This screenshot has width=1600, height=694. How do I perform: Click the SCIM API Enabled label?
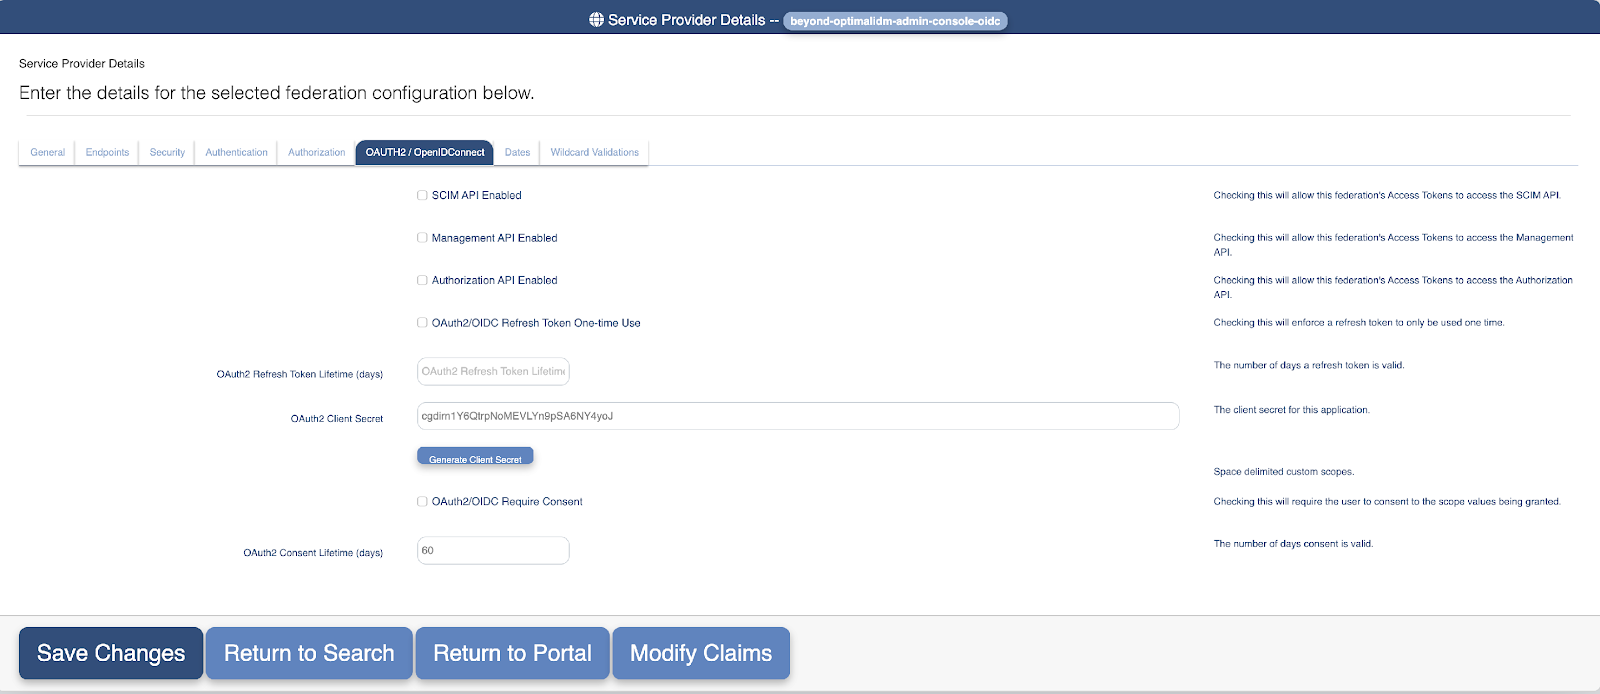pos(477,196)
